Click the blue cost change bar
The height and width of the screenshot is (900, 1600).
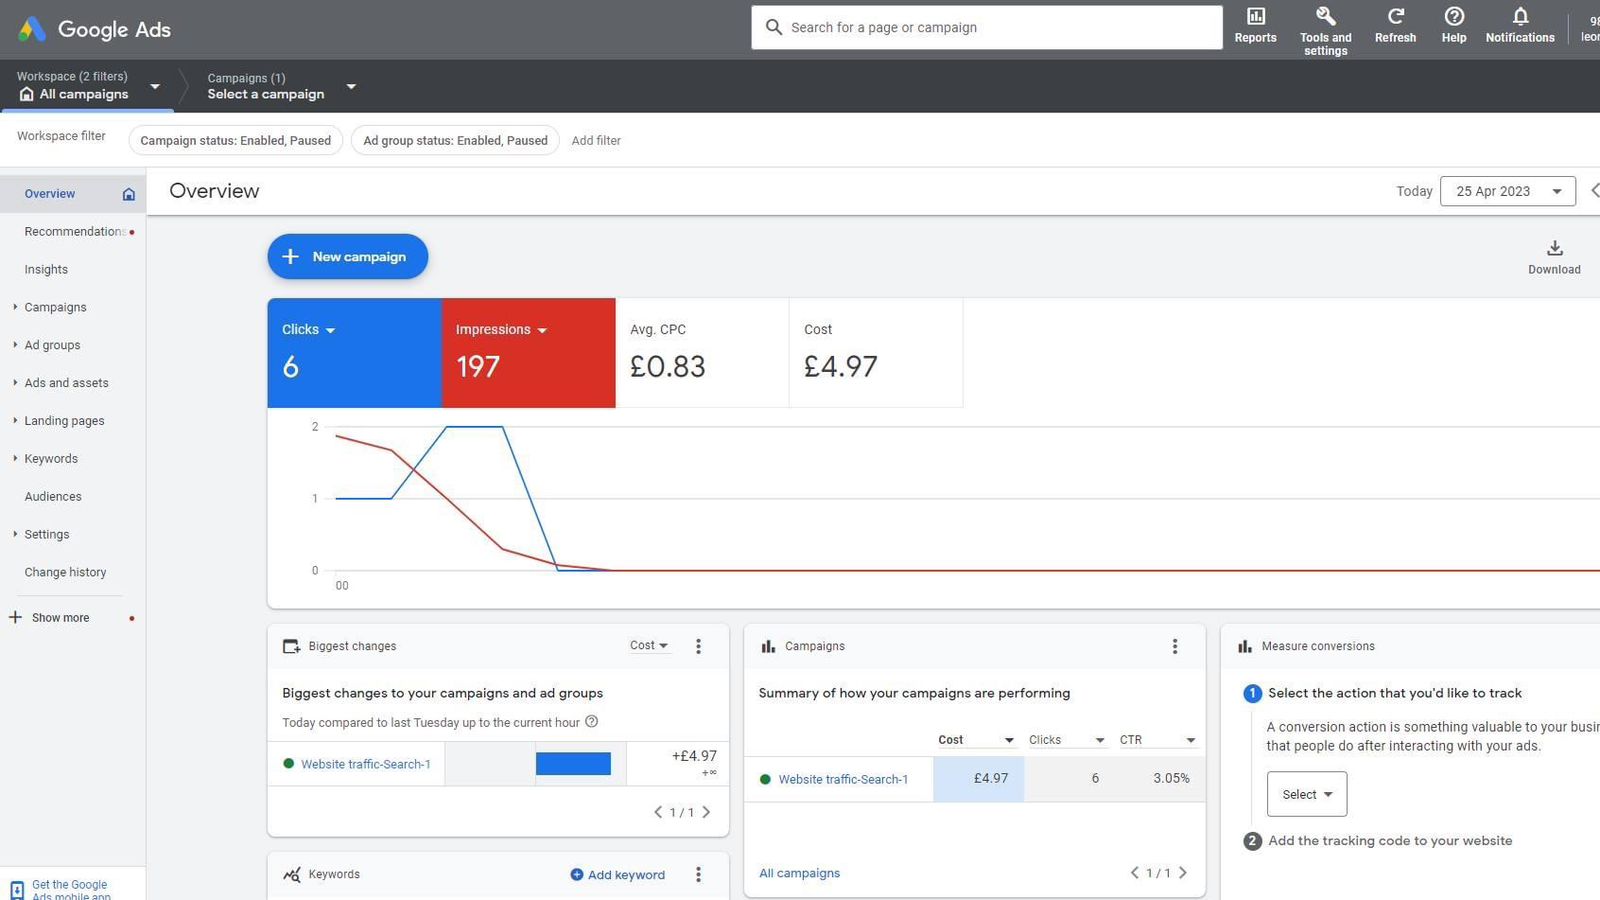coord(573,764)
